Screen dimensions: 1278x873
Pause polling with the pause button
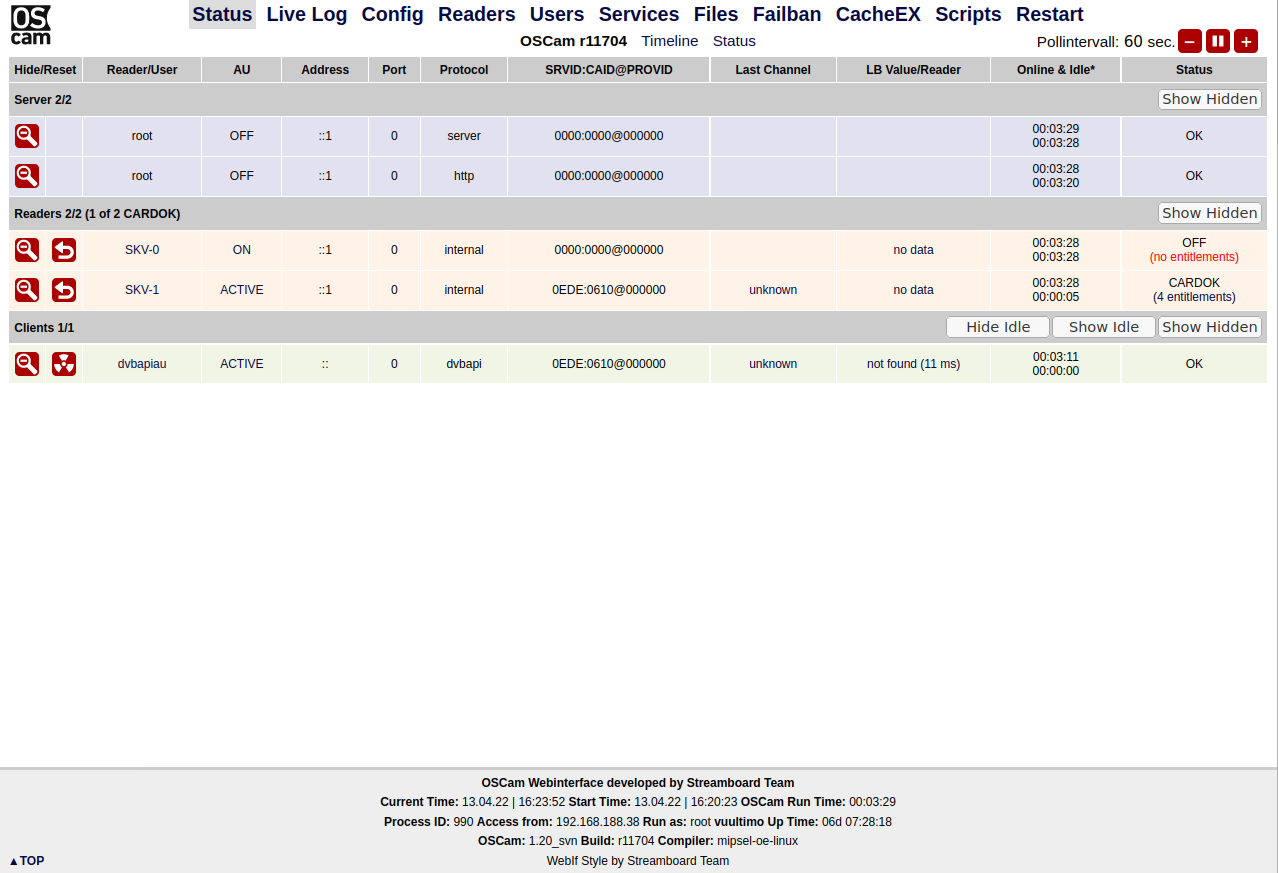point(1218,41)
